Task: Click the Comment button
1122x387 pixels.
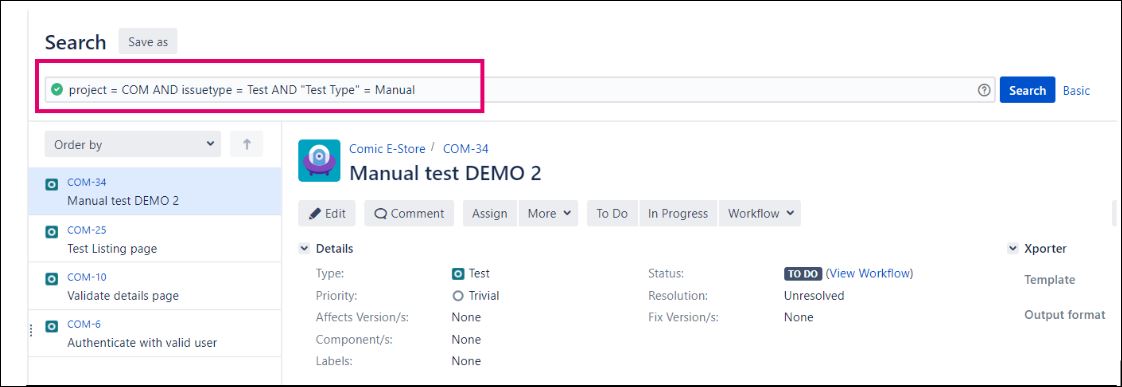Action: click(409, 213)
